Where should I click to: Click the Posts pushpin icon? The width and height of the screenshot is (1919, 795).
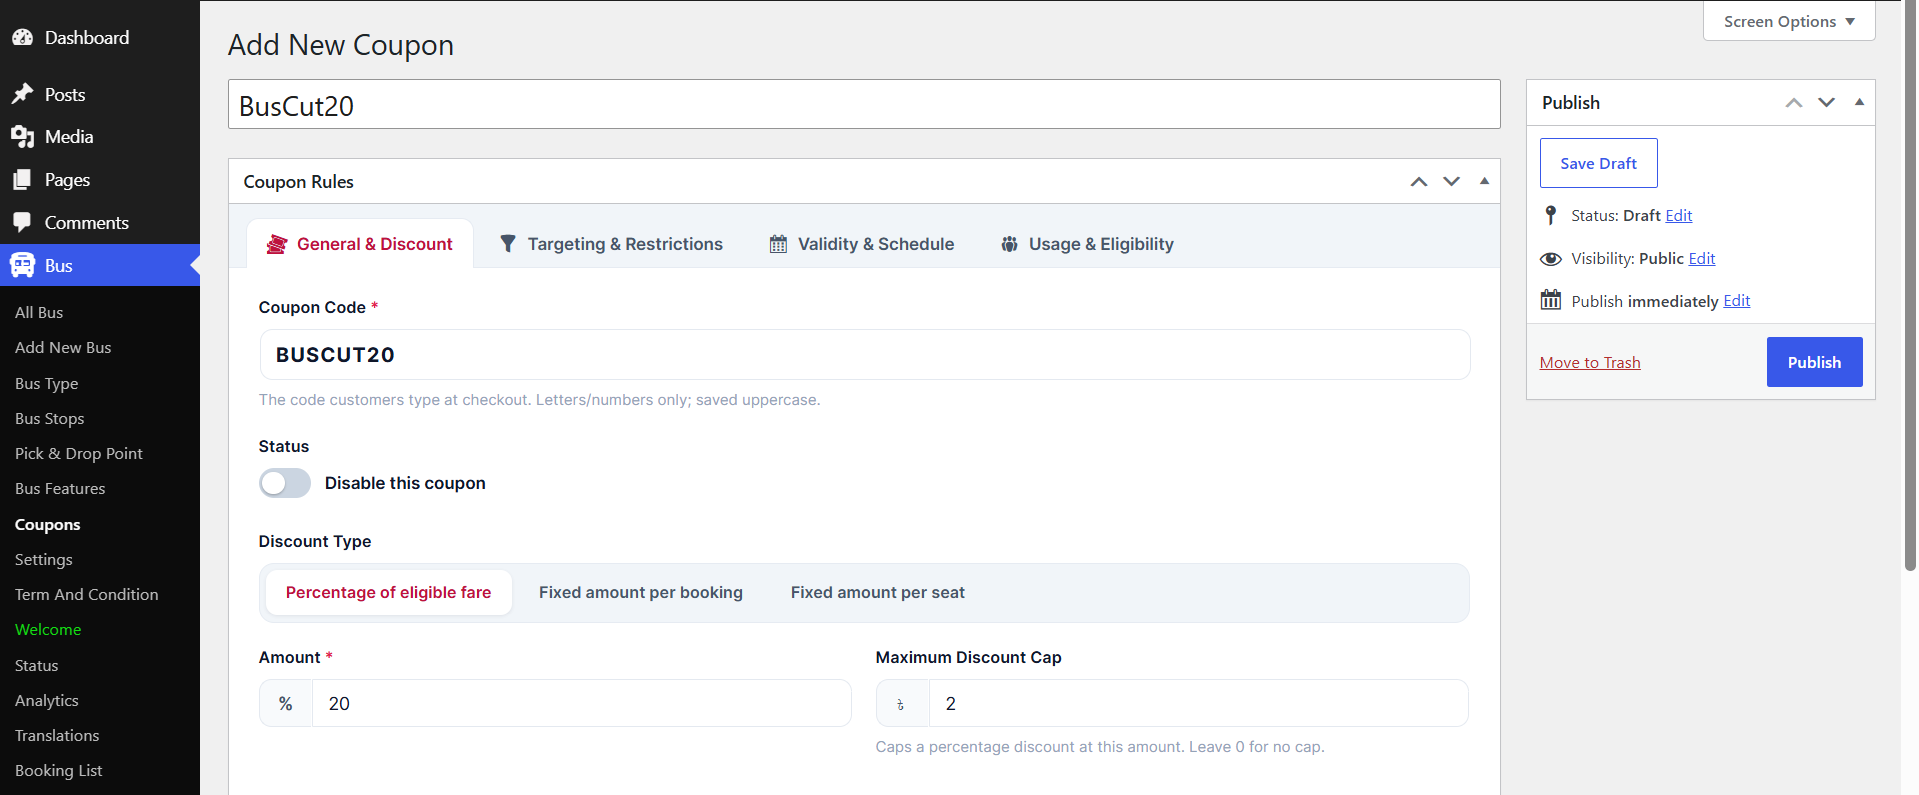click(23, 94)
